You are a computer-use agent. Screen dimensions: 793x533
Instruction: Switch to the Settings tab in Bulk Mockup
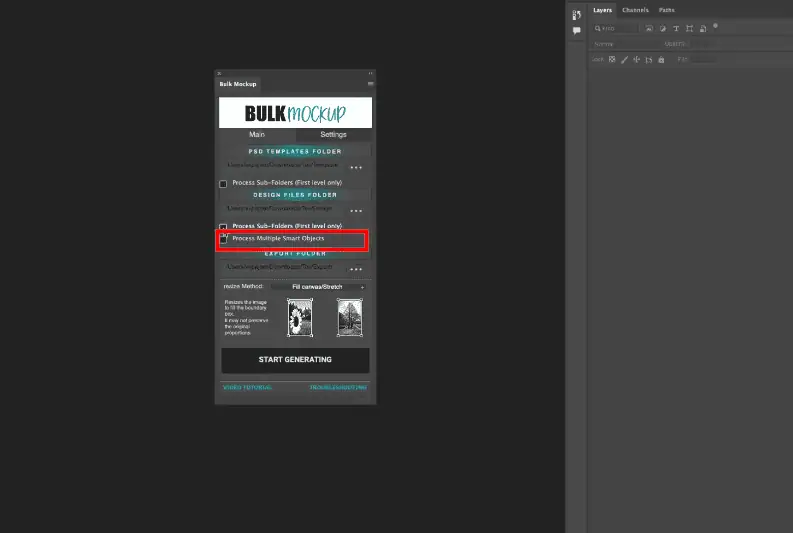tap(333, 134)
